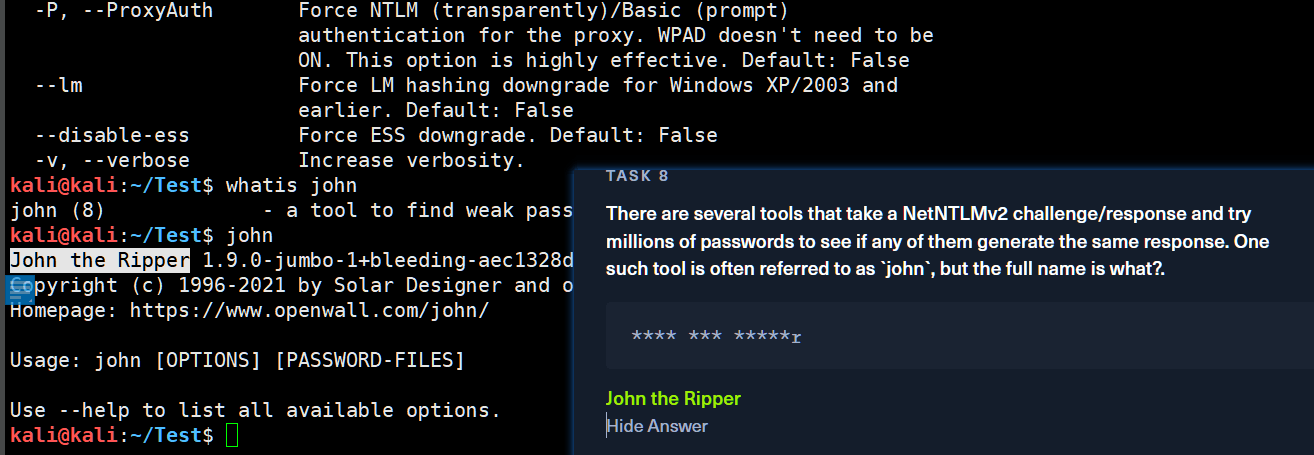Click the Hide Answer link
Viewport: 1314px width, 455px height.
click(x=657, y=426)
